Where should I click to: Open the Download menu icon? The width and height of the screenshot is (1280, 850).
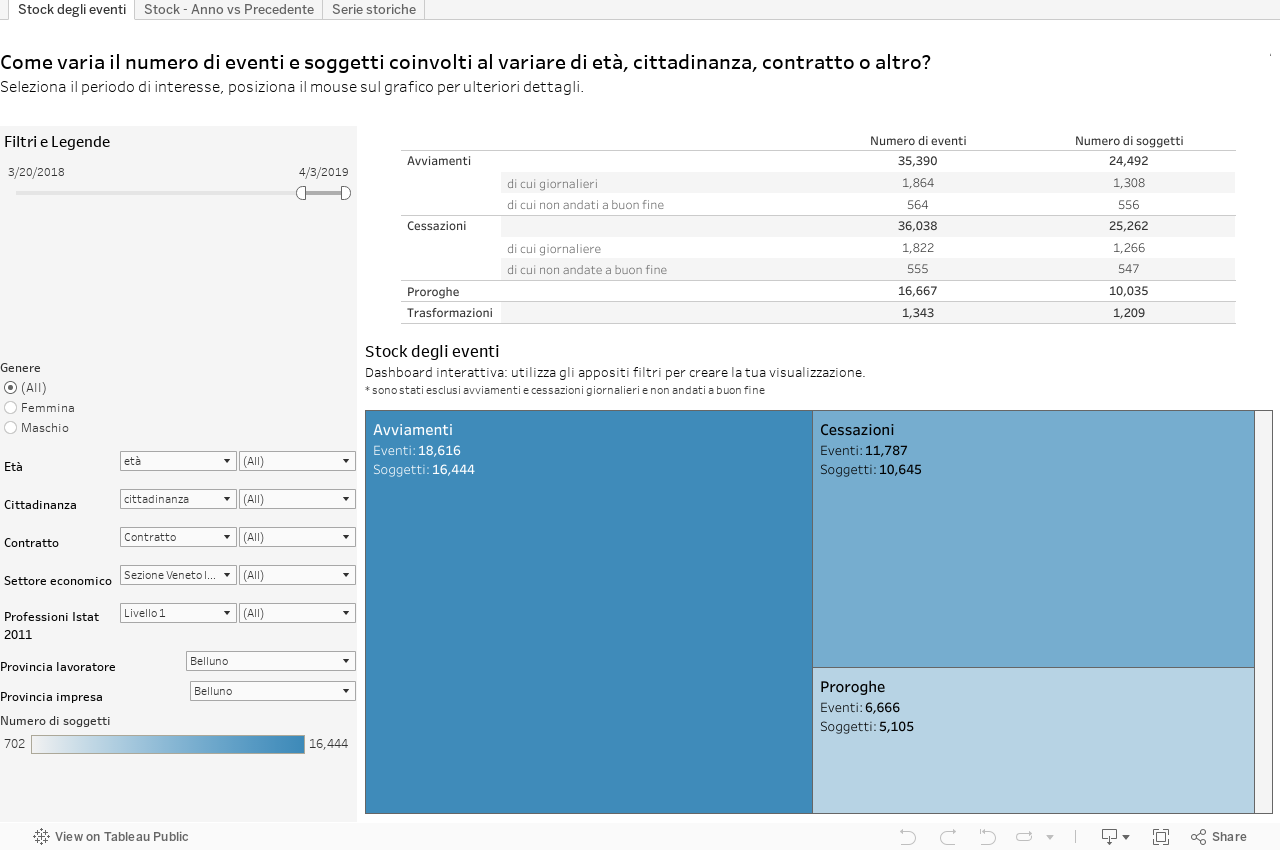click(x=1115, y=837)
